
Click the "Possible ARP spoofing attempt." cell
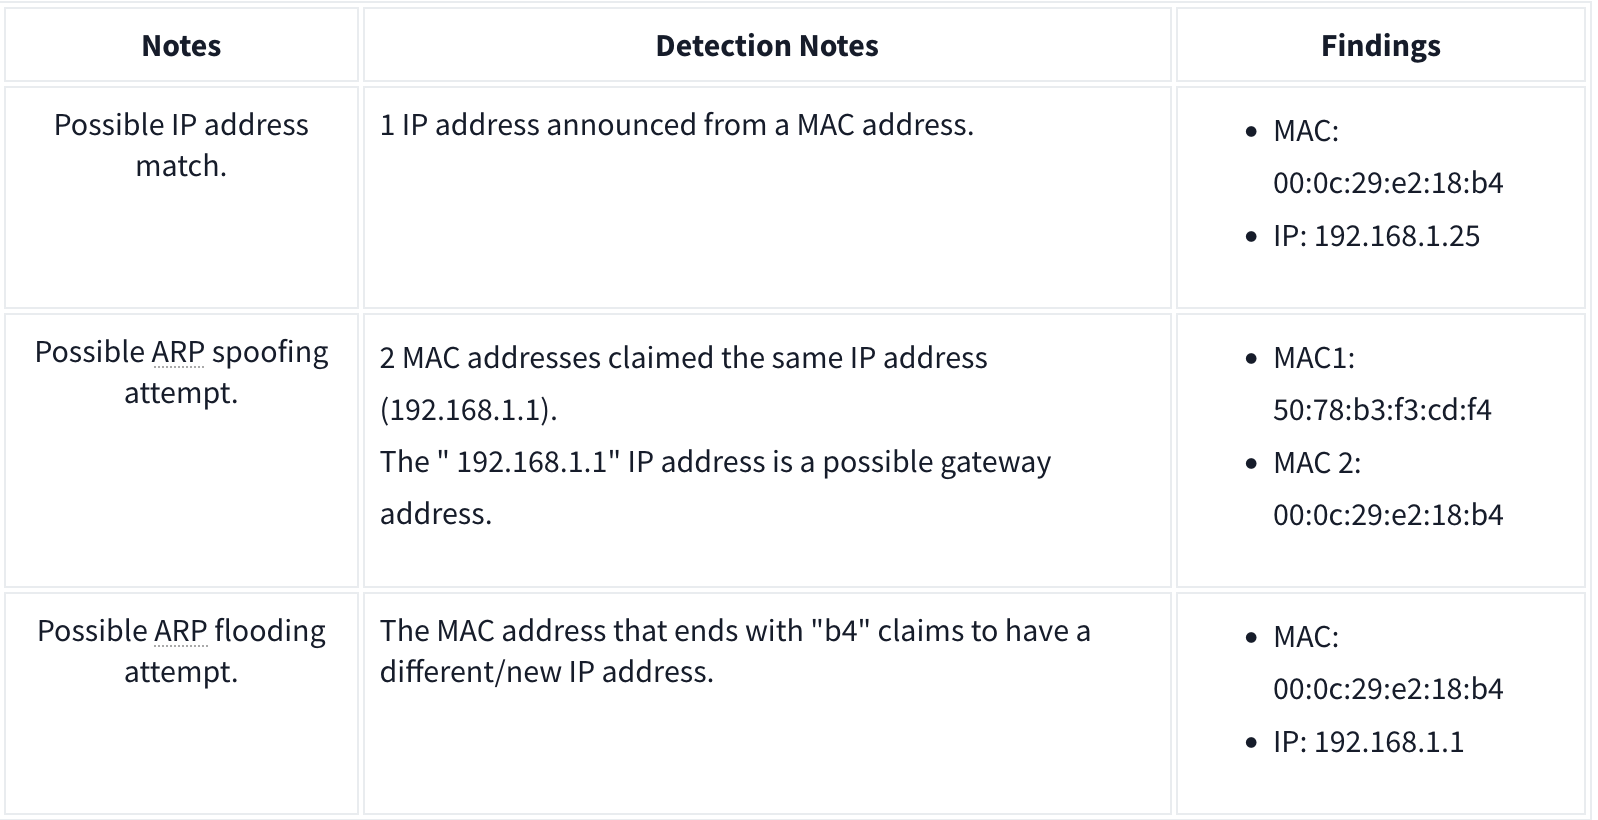(181, 372)
